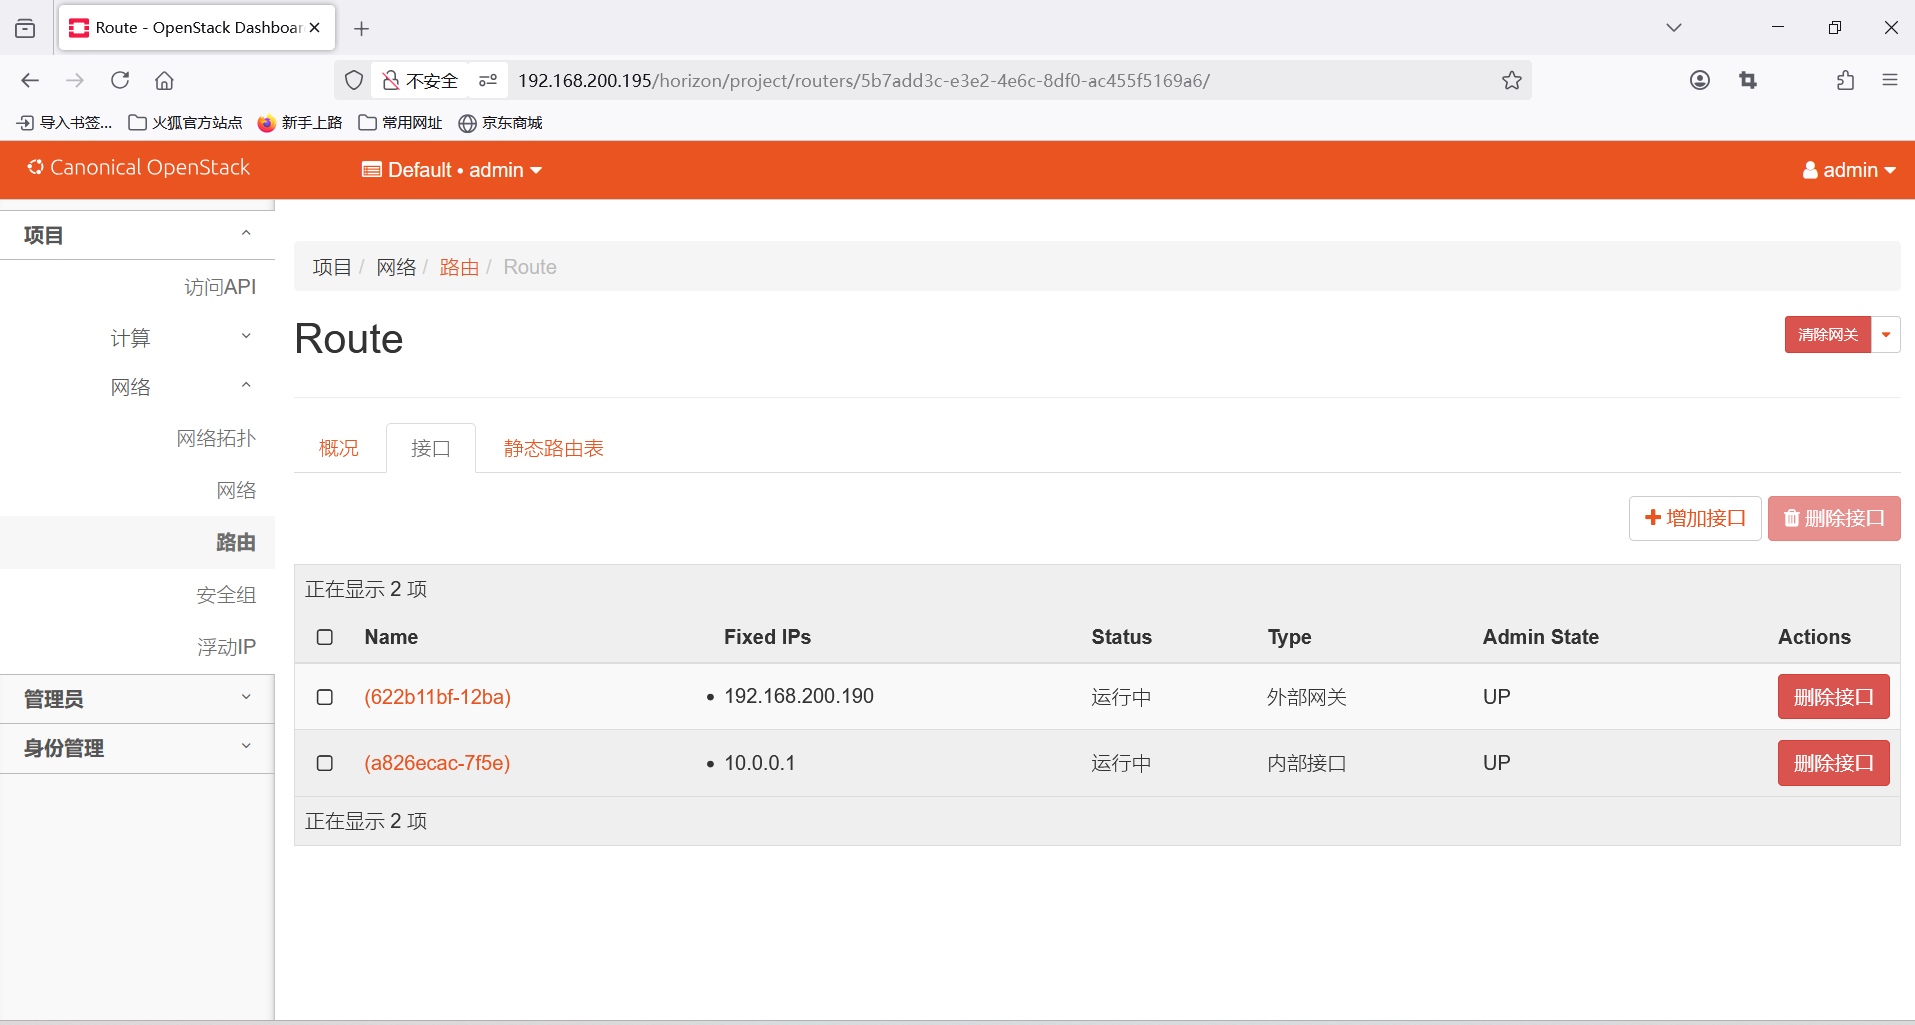Open the browser home page
The width and height of the screenshot is (1915, 1025).
[x=165, y=80]
